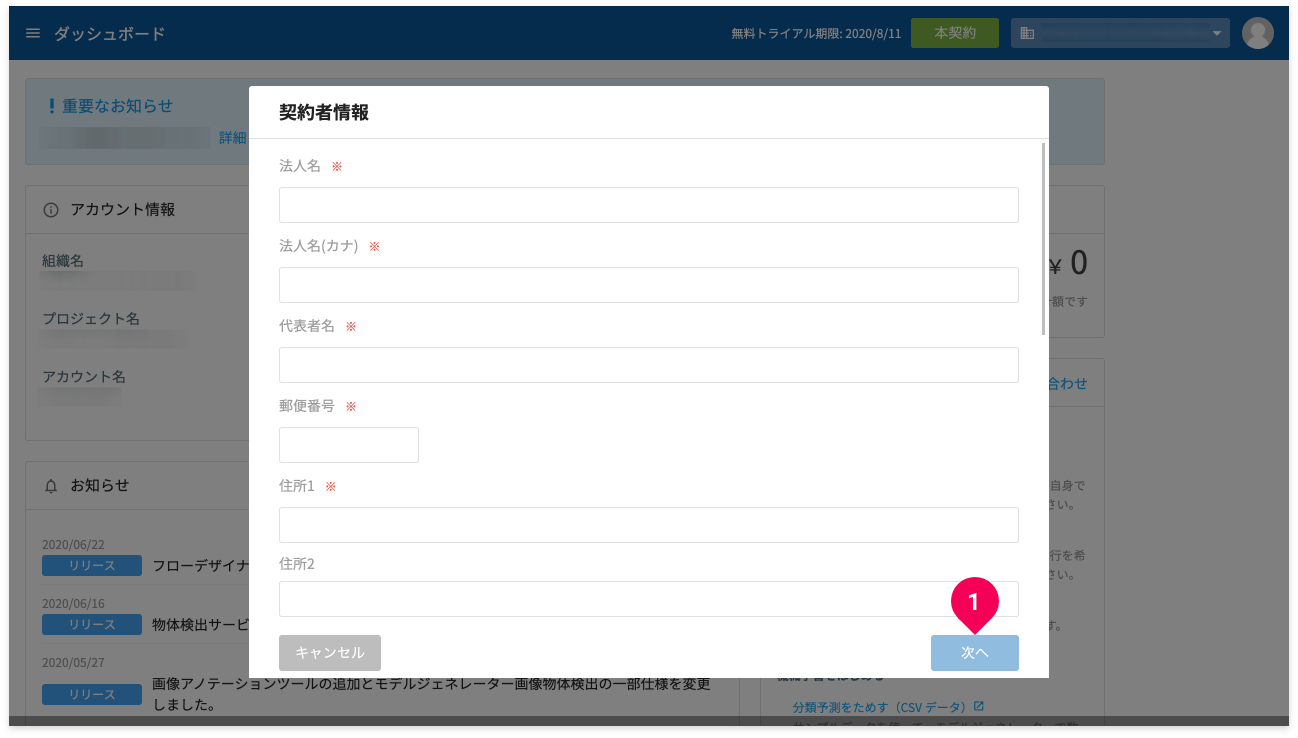Open the hamburger navigation menu

point(33,33)
